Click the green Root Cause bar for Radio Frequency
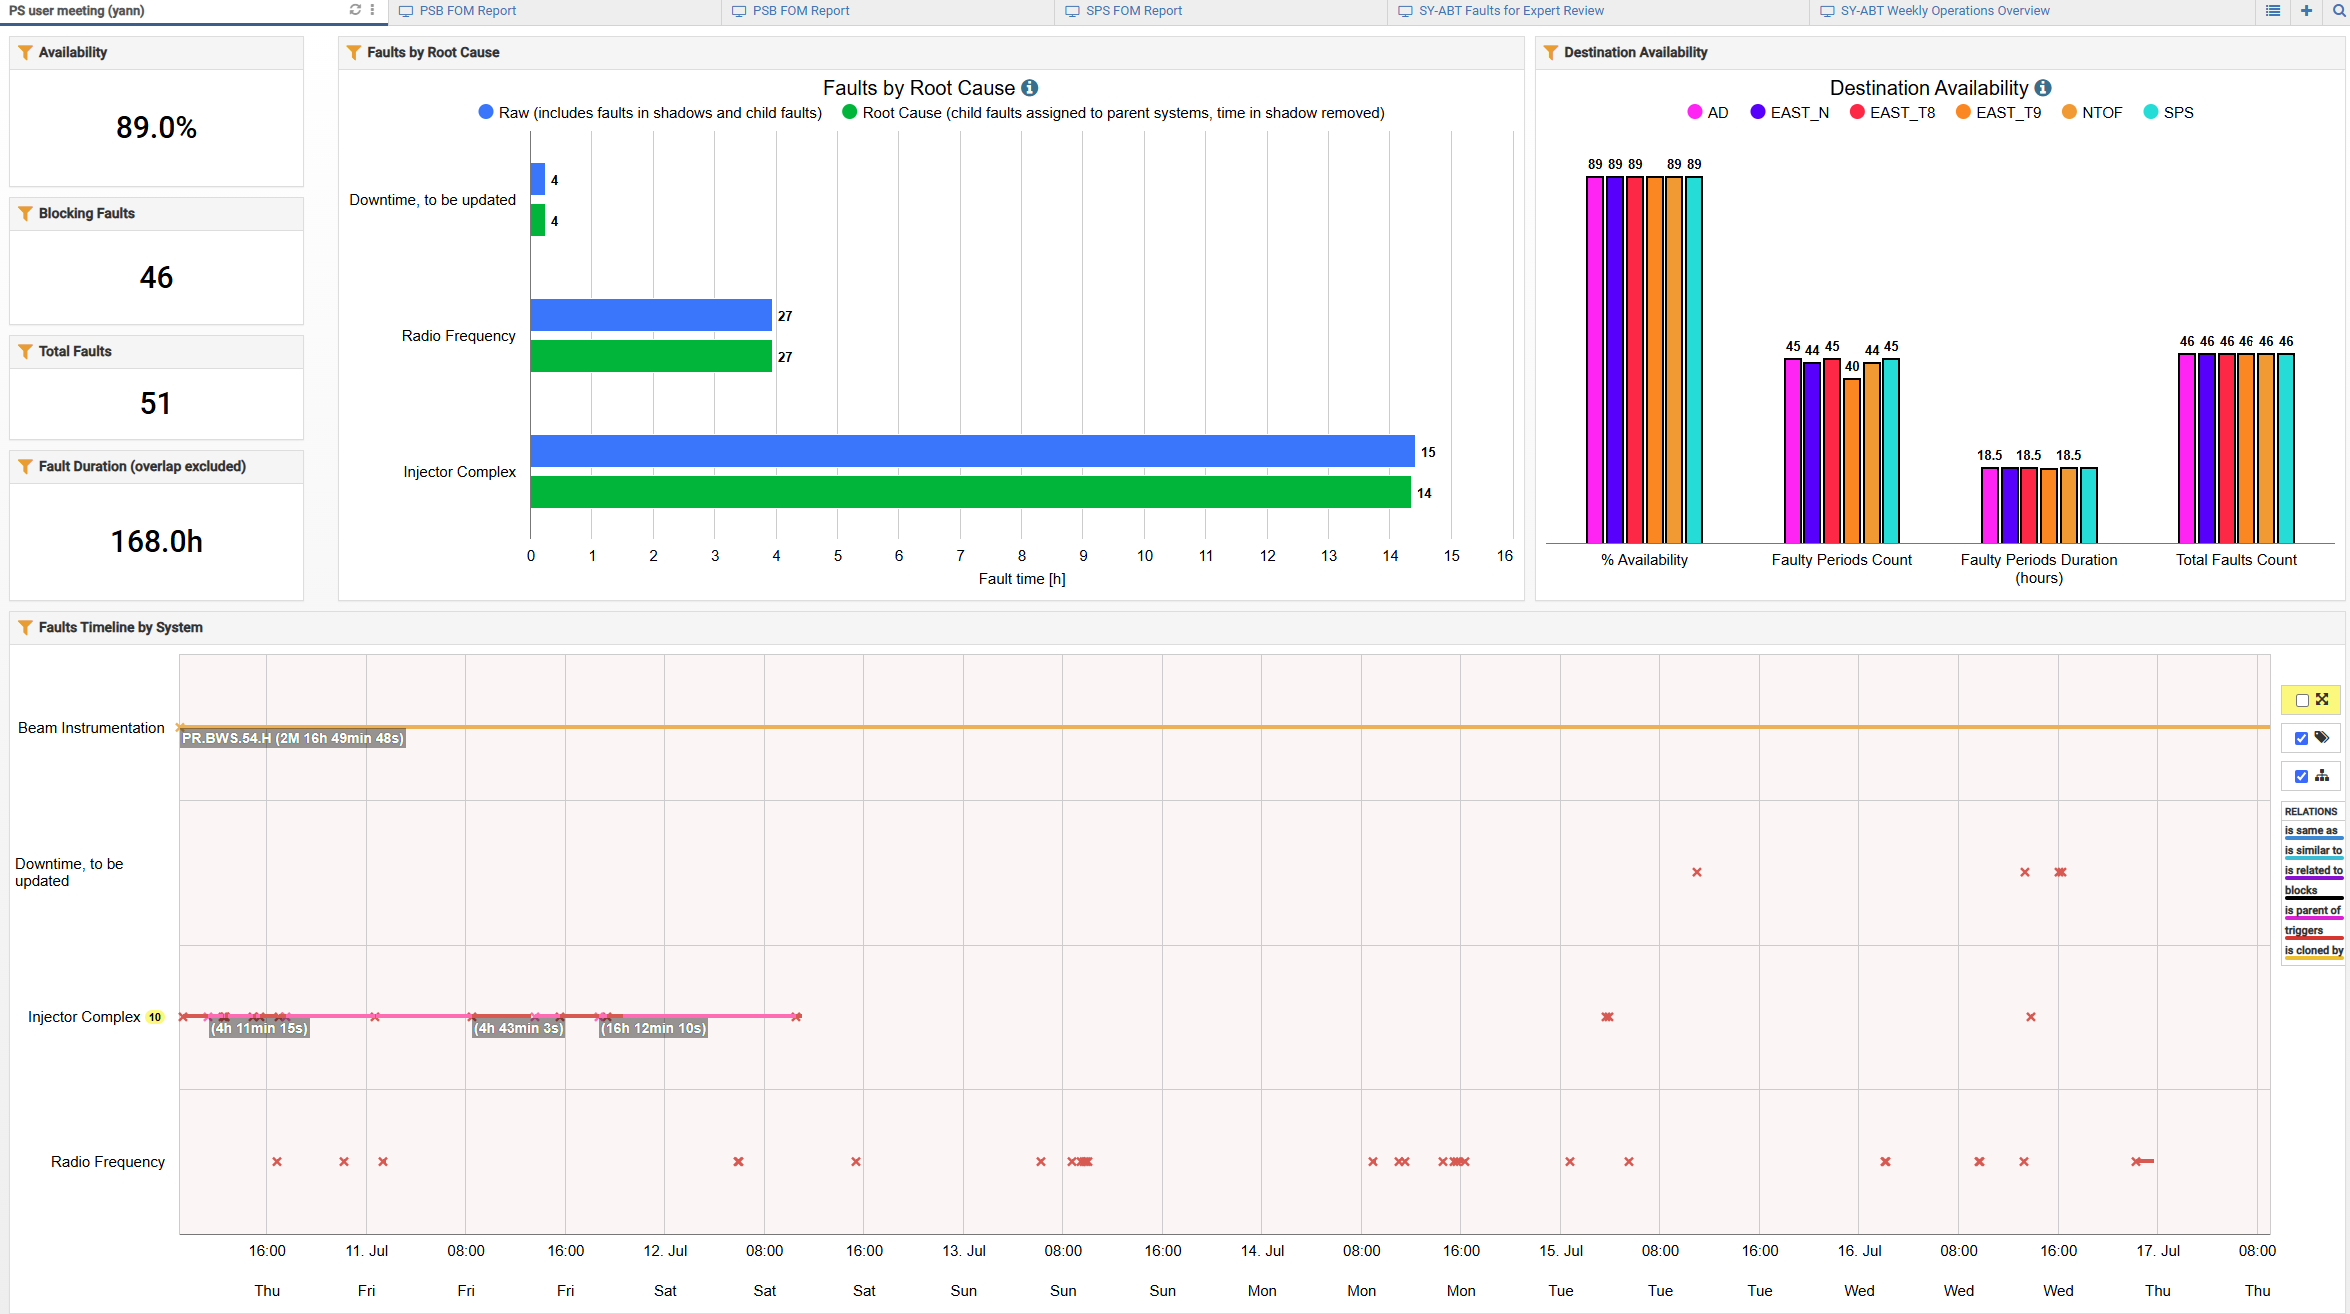 [651, 356]
